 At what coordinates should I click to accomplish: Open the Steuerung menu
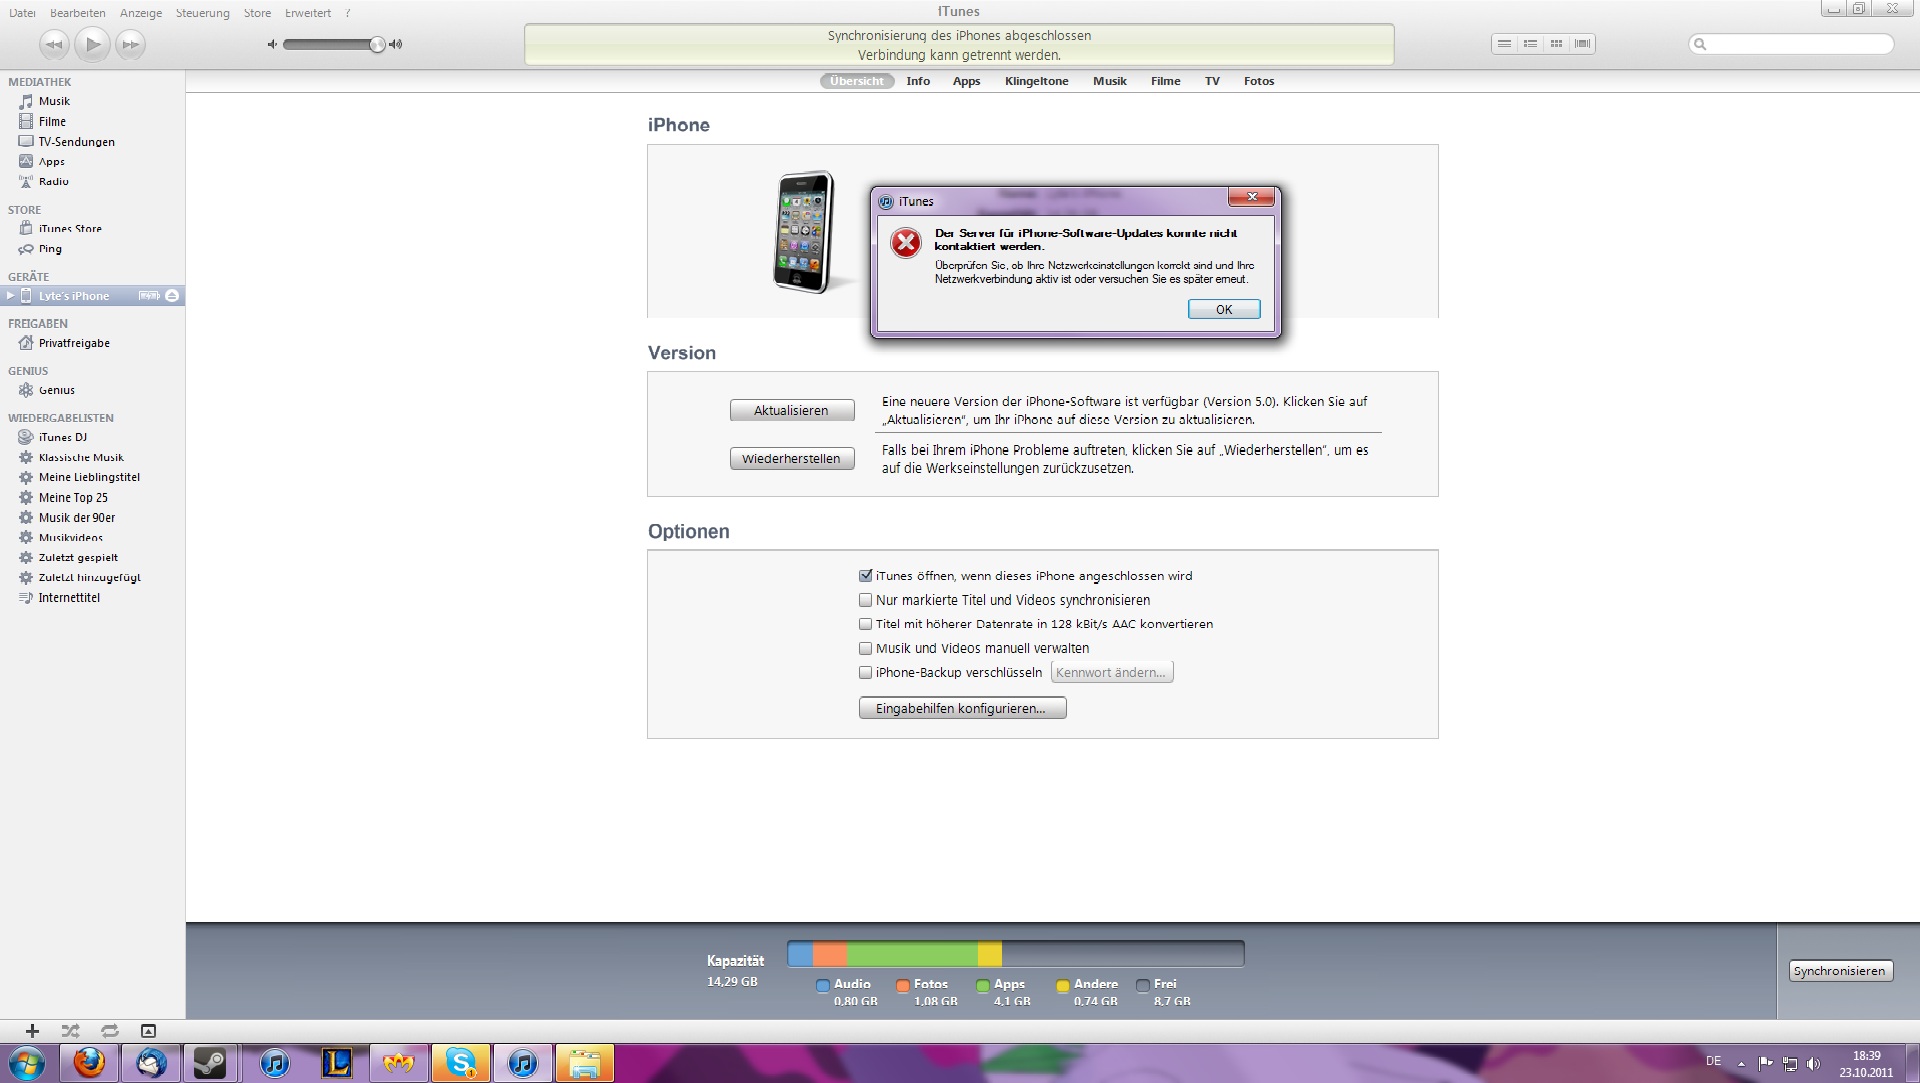point(202,13)
